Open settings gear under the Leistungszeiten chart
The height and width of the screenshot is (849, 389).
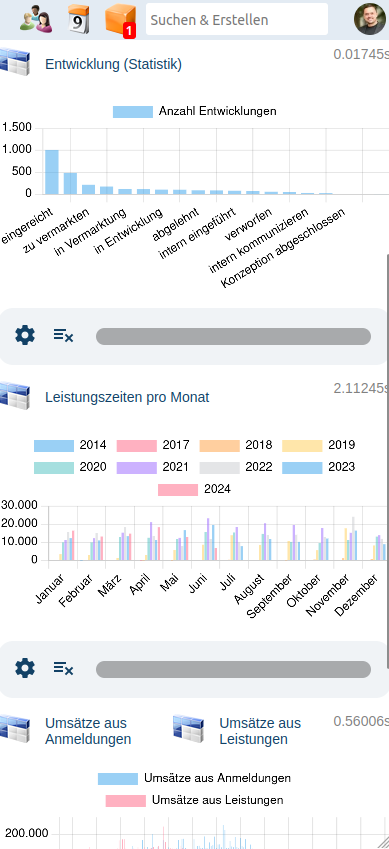coord(25,669)
